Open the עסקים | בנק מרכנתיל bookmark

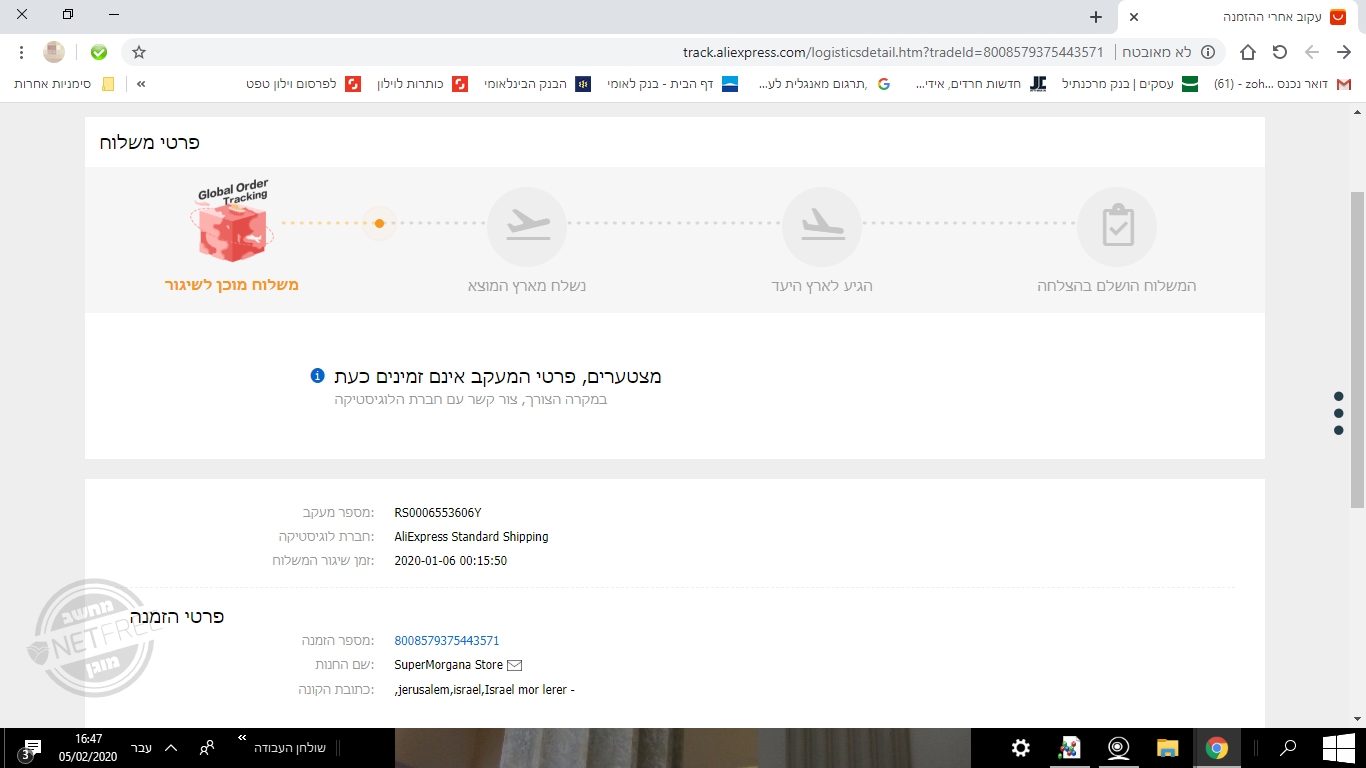click(x=1129, y=84)
